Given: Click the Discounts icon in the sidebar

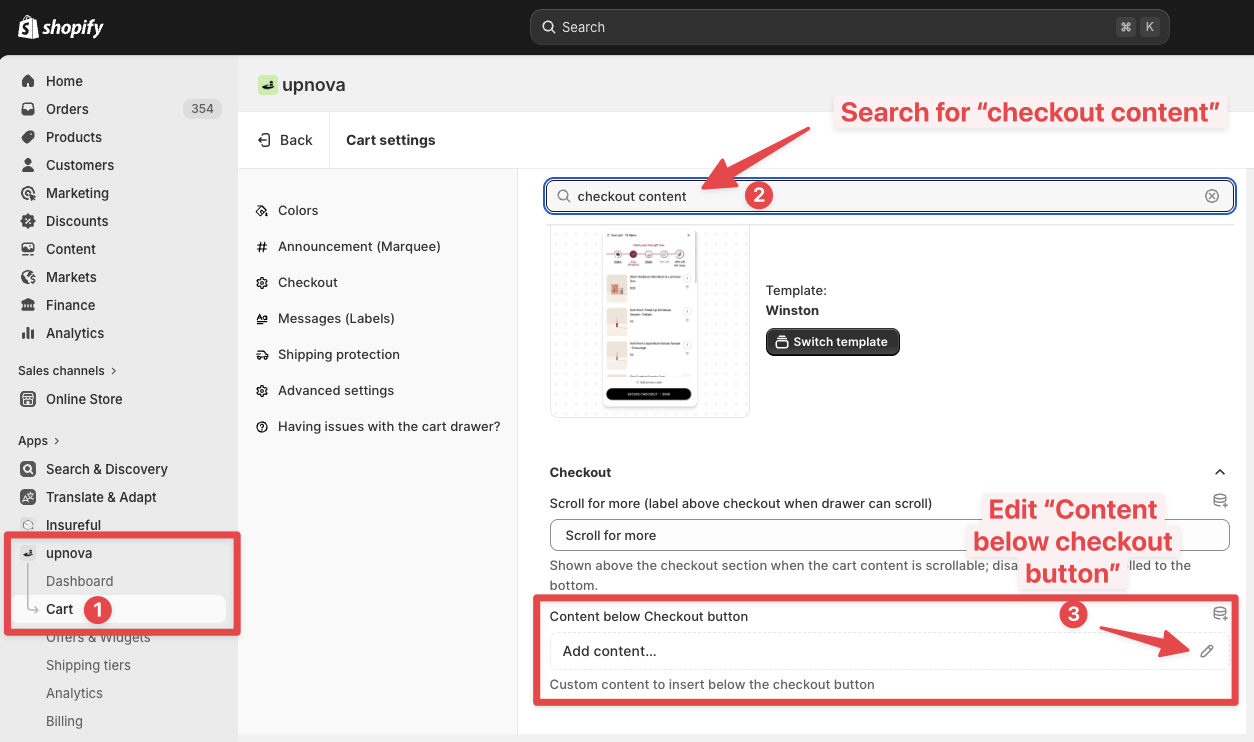Looking at the screenshot, I should coord(28,221).
